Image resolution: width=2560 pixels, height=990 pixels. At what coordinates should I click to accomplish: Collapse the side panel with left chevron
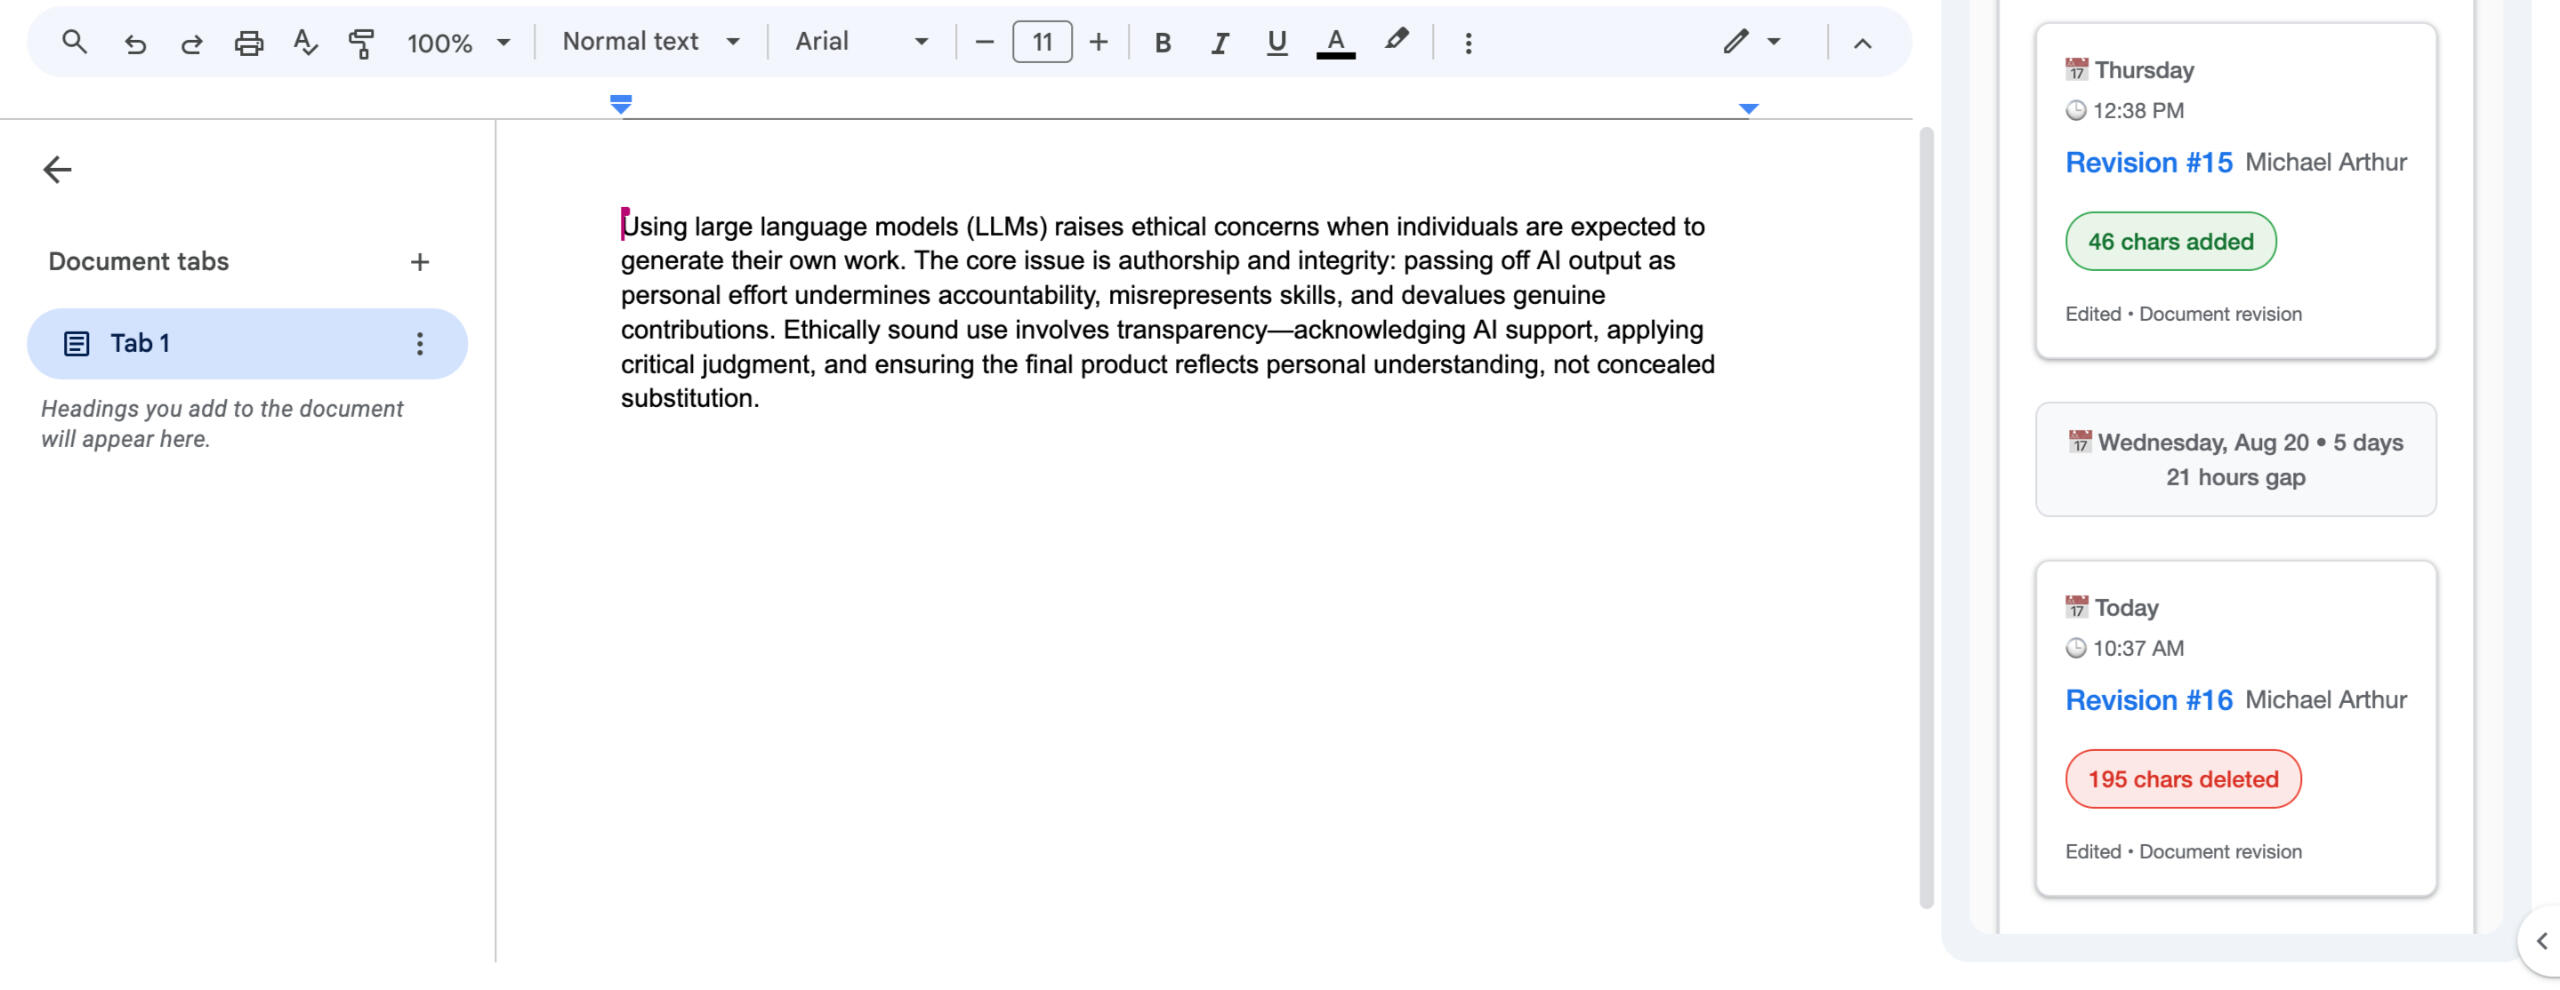2541,941
